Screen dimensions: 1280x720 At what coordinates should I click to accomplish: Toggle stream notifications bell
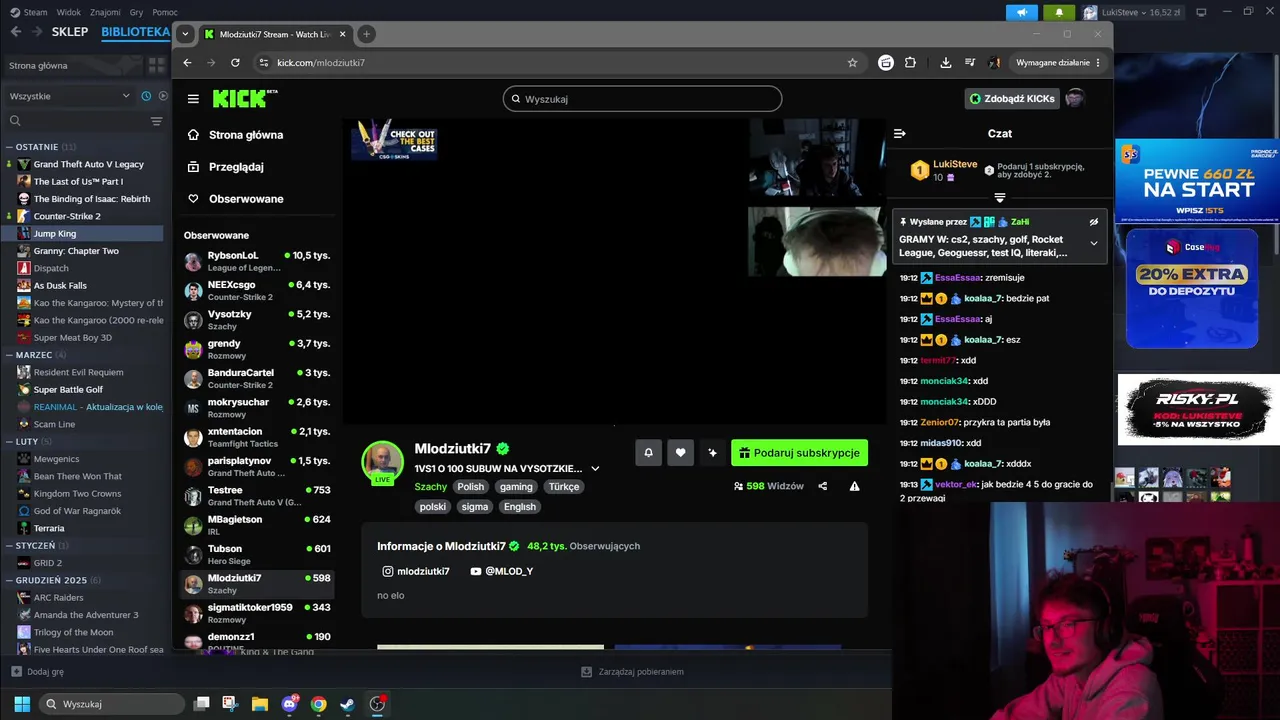click(x=648, y=453)
